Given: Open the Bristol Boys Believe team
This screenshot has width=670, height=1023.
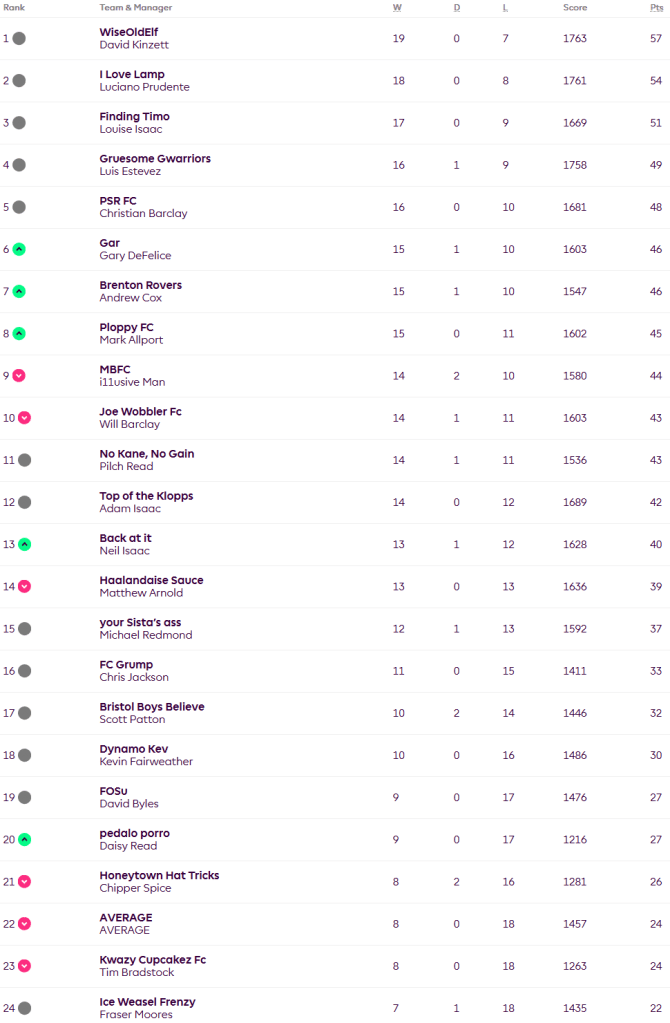Looking at the screenshot, I should click(152, 707).
